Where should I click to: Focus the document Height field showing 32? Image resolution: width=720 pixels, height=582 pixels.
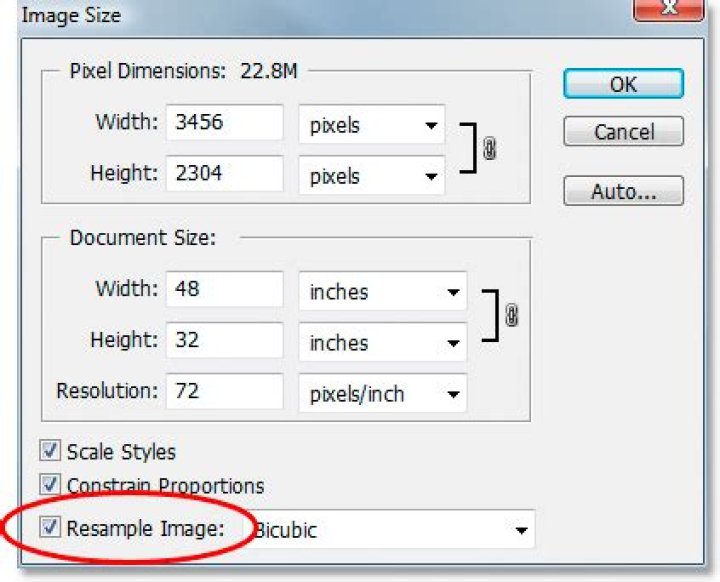click(225, 341)
